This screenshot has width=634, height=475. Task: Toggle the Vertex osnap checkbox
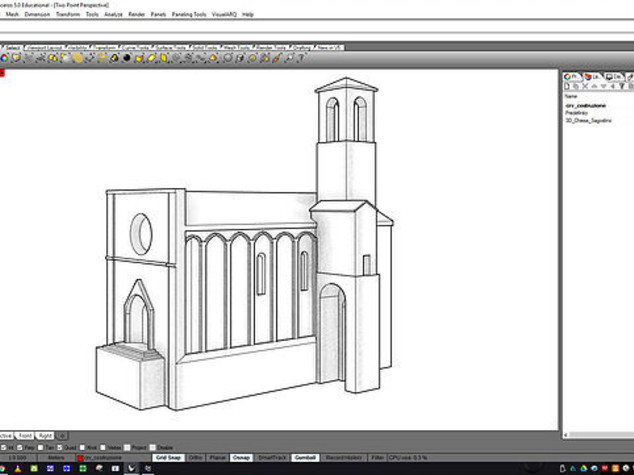pyautogui.click(x=103, y=448)
